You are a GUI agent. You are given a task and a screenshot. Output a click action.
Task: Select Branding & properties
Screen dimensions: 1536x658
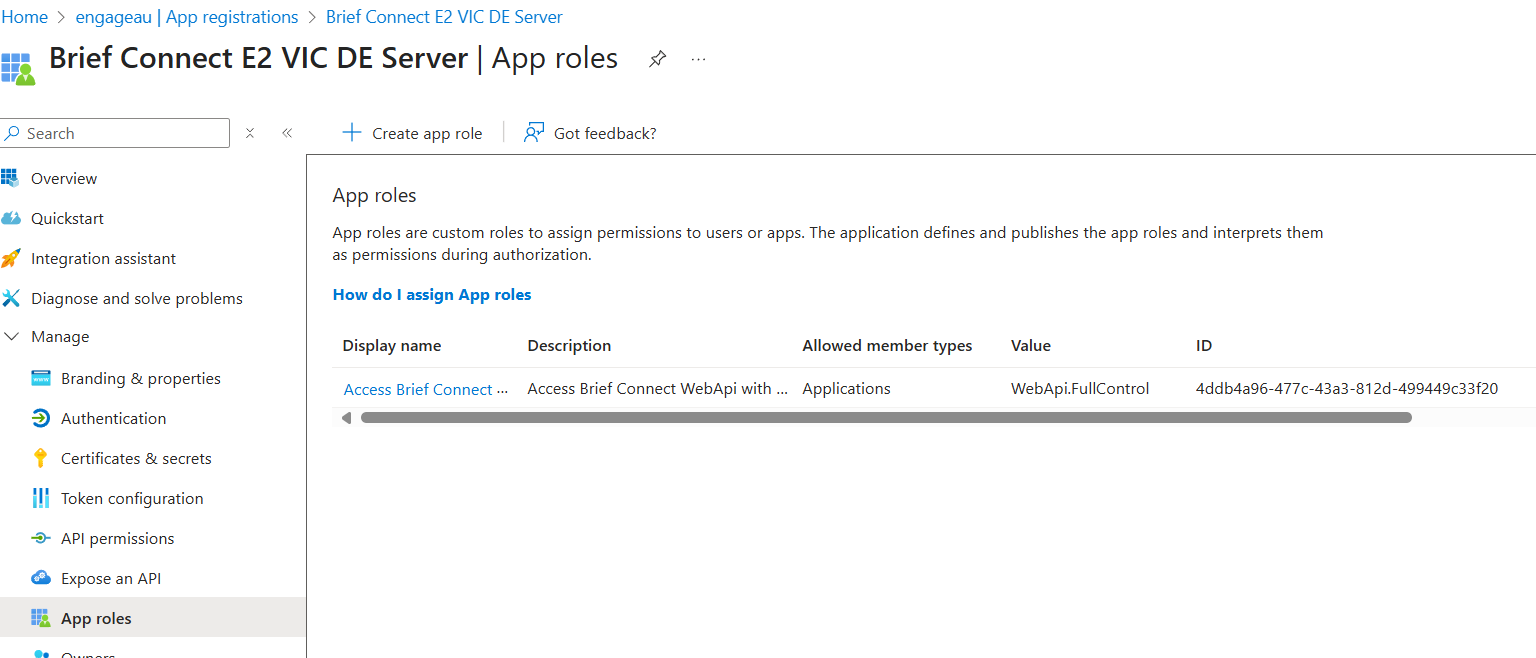coord(141,378)
